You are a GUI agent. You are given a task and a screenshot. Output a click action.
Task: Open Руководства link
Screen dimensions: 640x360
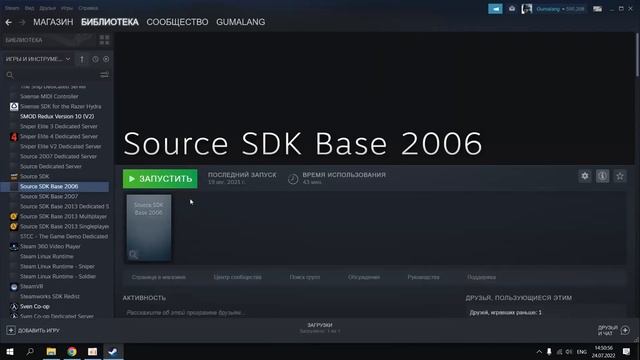423,277
